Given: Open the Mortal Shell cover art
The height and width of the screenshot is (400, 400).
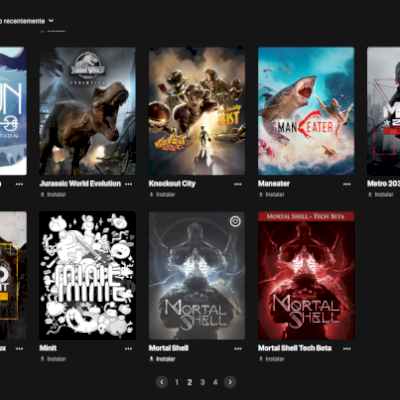Looking at the screenshot, I should click(197, 275).
